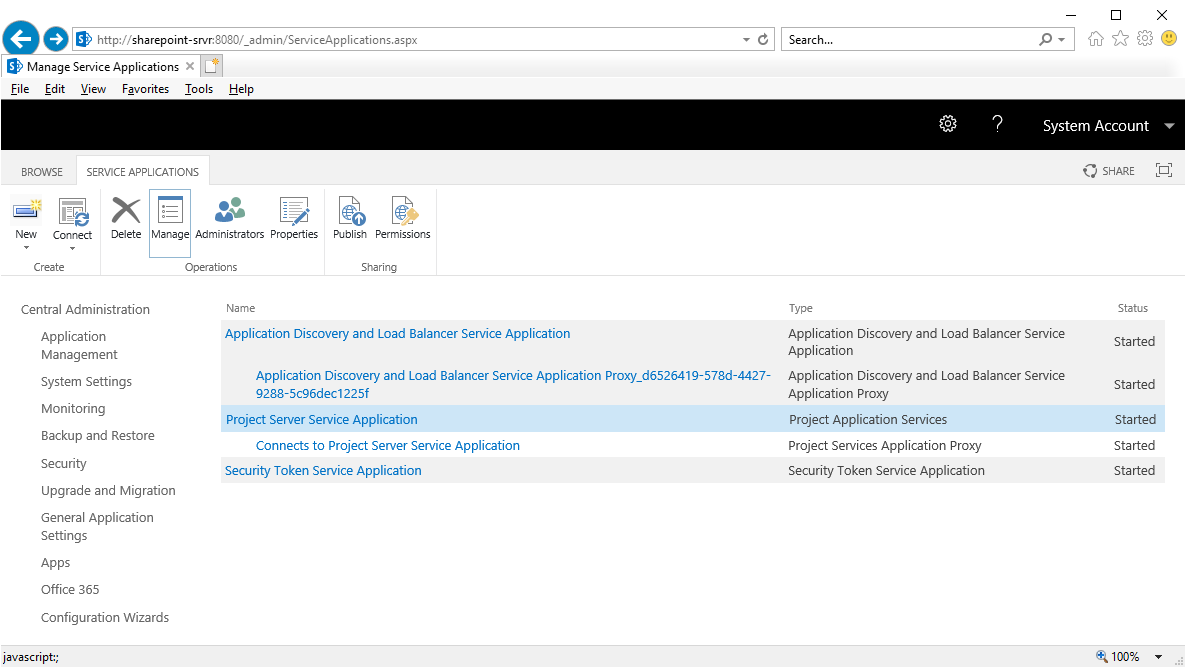Open a new browser tab
Screen dimensions: 1186x668
[x=212, y=66]
